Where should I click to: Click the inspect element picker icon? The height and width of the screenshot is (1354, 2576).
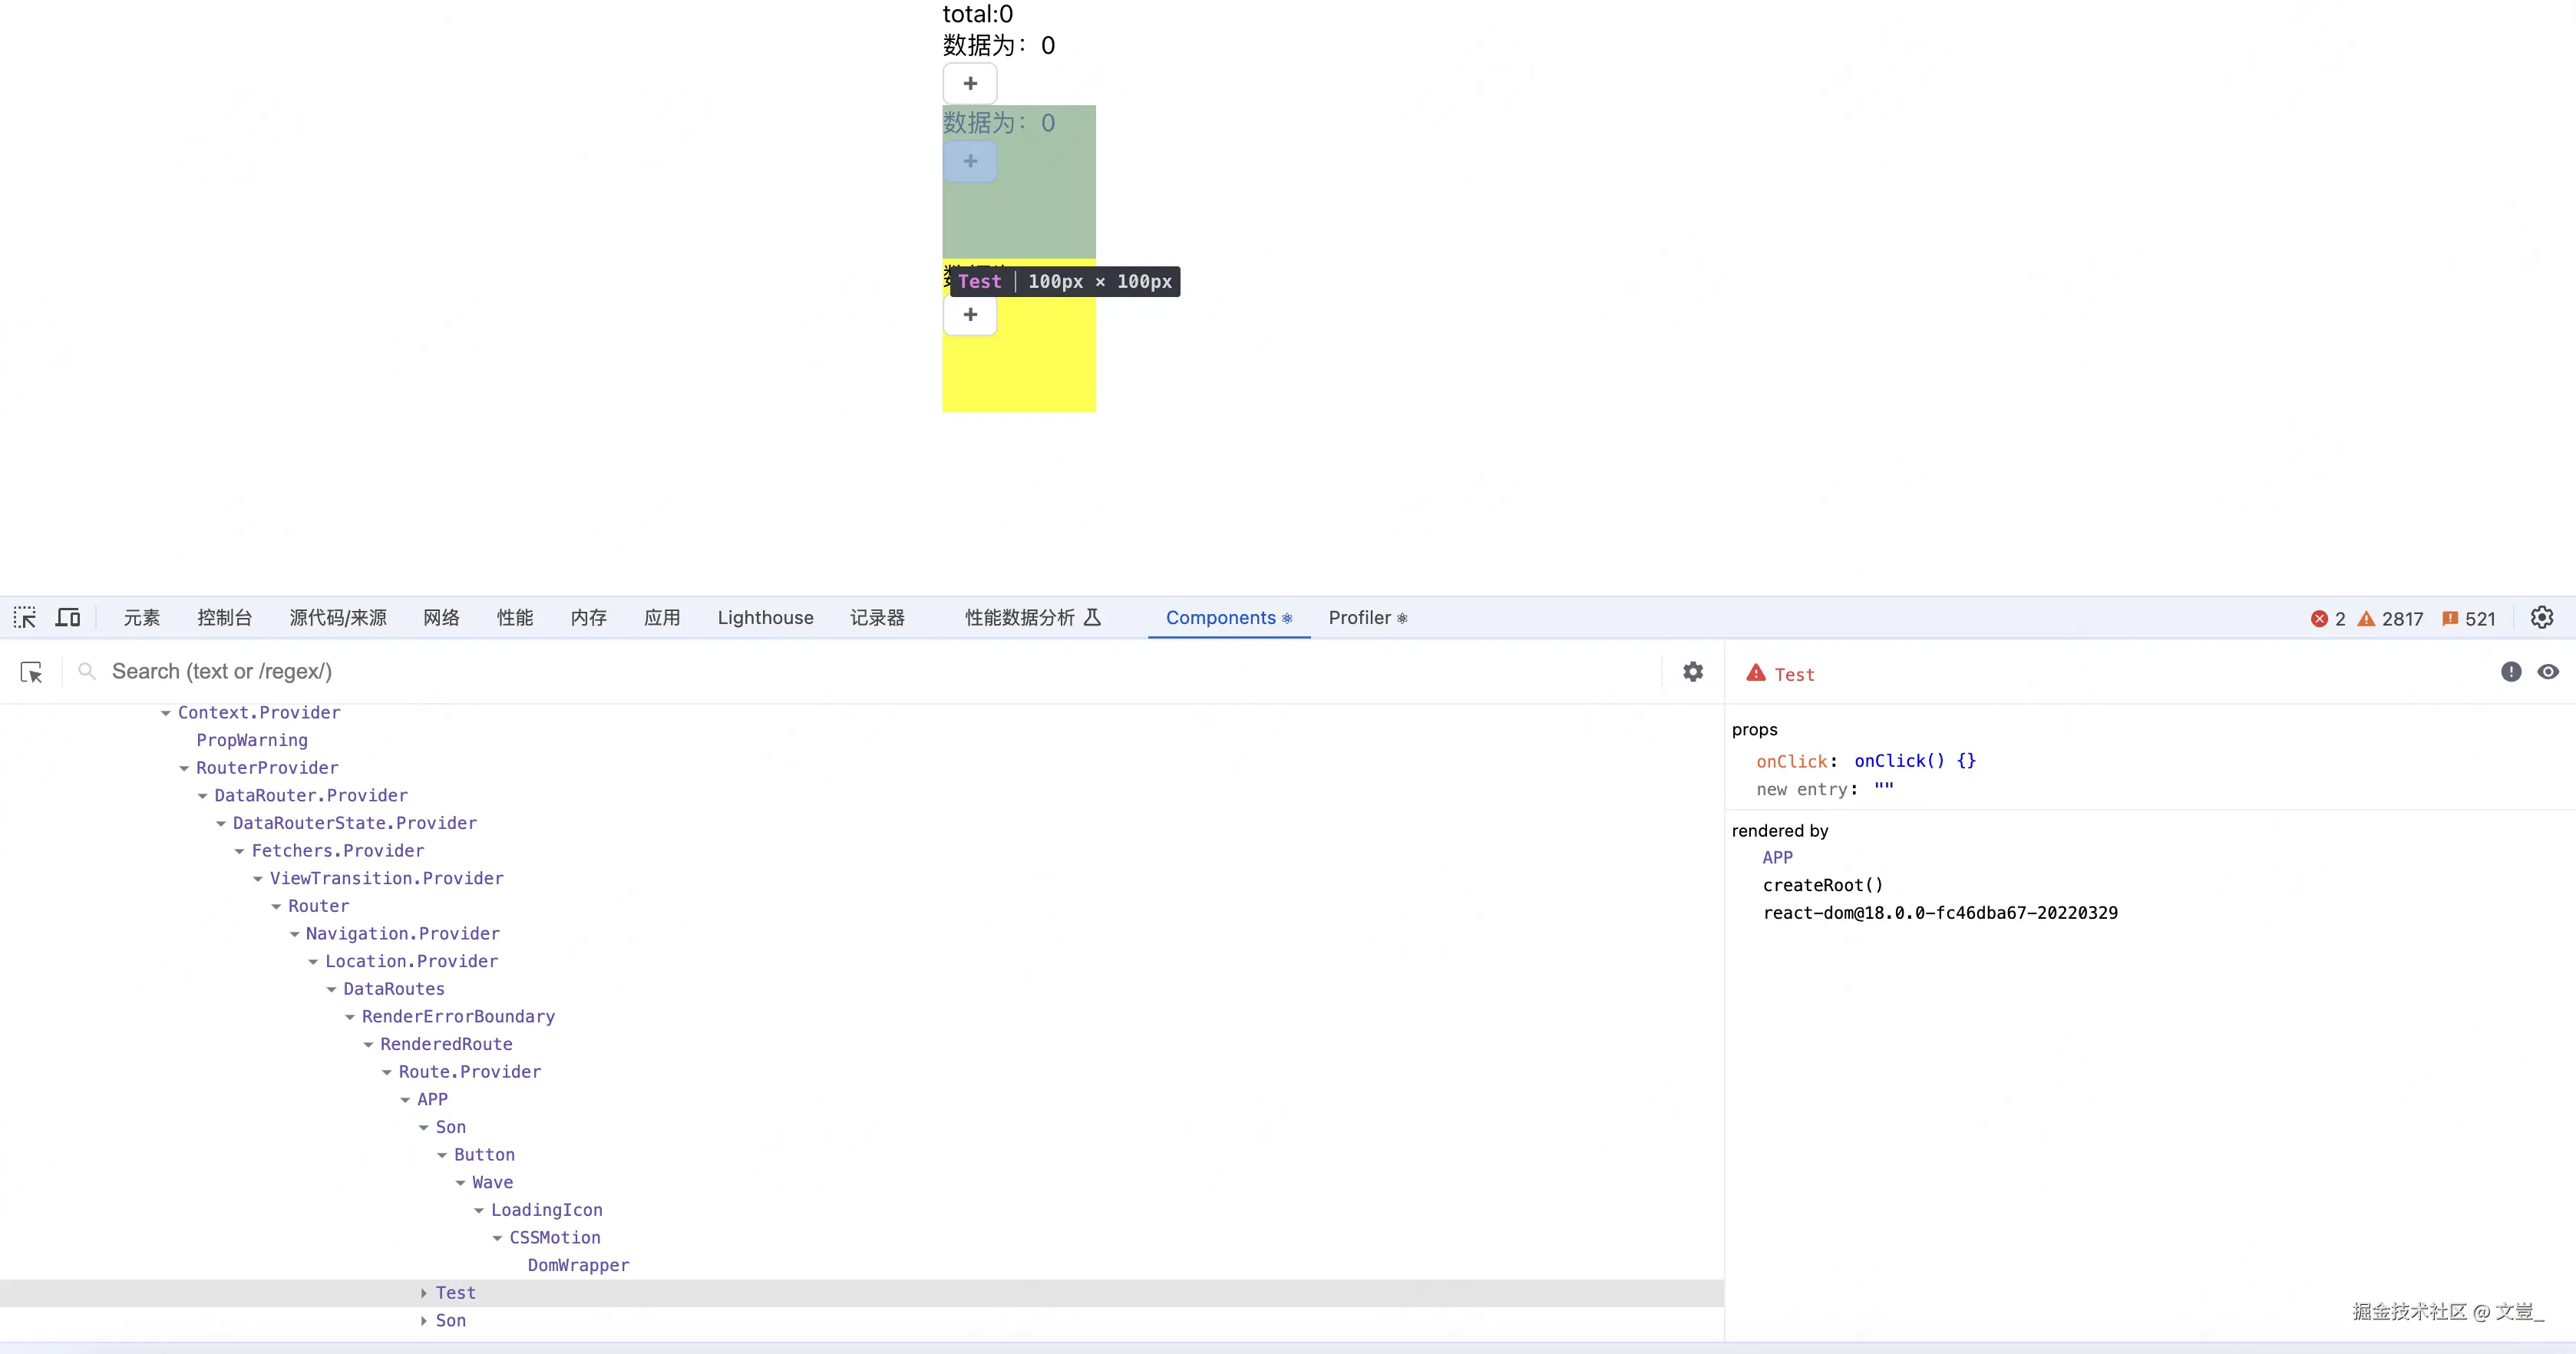[x=25, y=618]
